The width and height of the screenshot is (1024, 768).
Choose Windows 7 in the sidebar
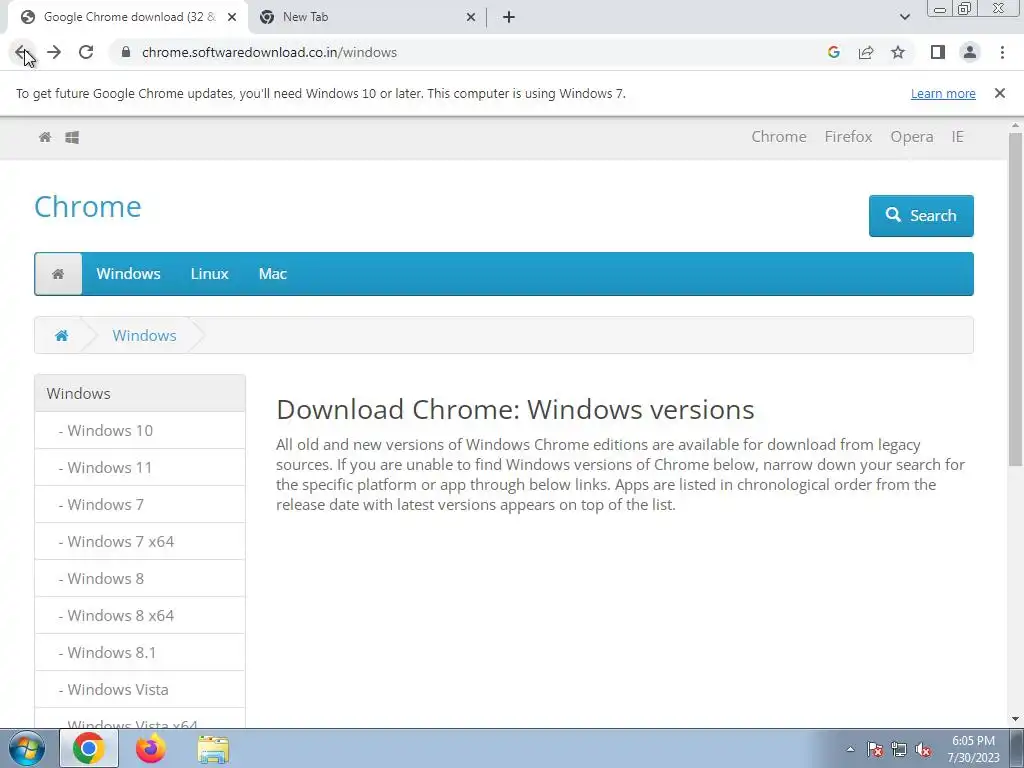(x=140, y=504)
